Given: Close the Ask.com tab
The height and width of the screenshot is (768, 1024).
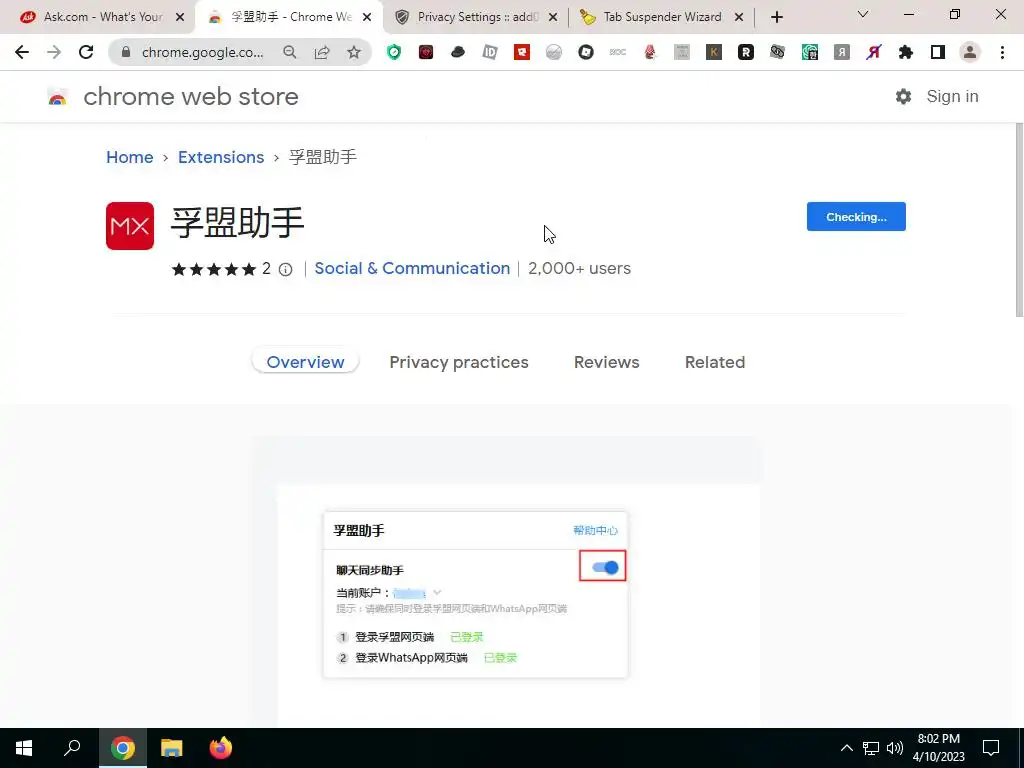Looking at the screenshot, I should click(x=180, y=18).
